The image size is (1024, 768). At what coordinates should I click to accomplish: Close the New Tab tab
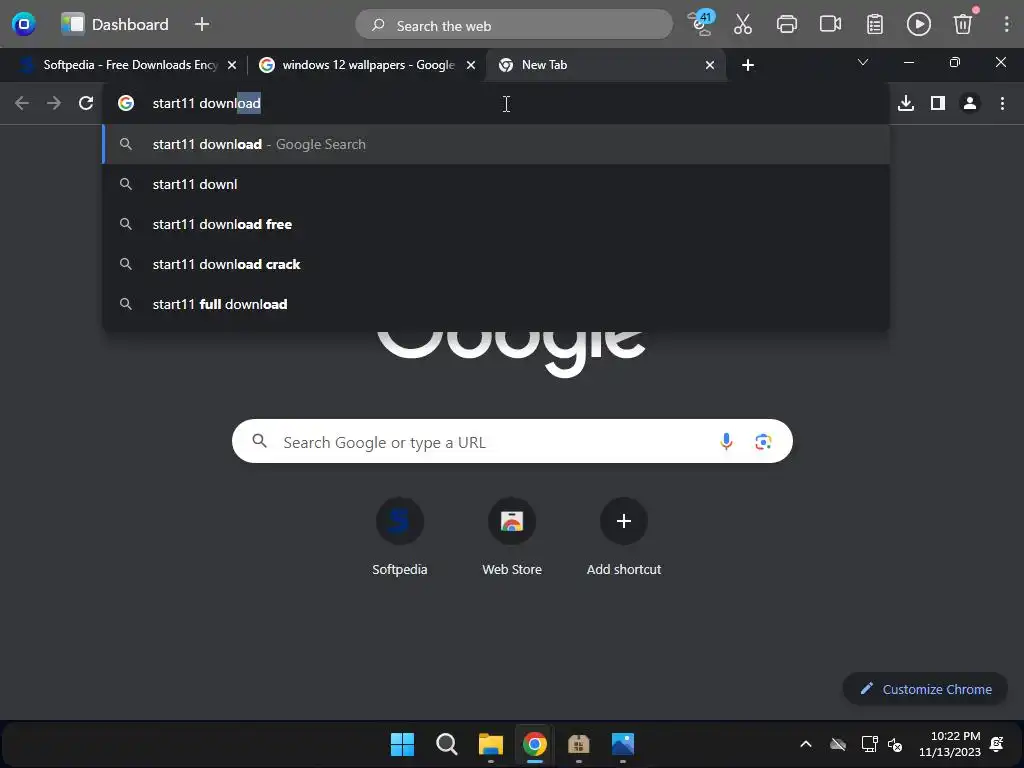(710, 65)
